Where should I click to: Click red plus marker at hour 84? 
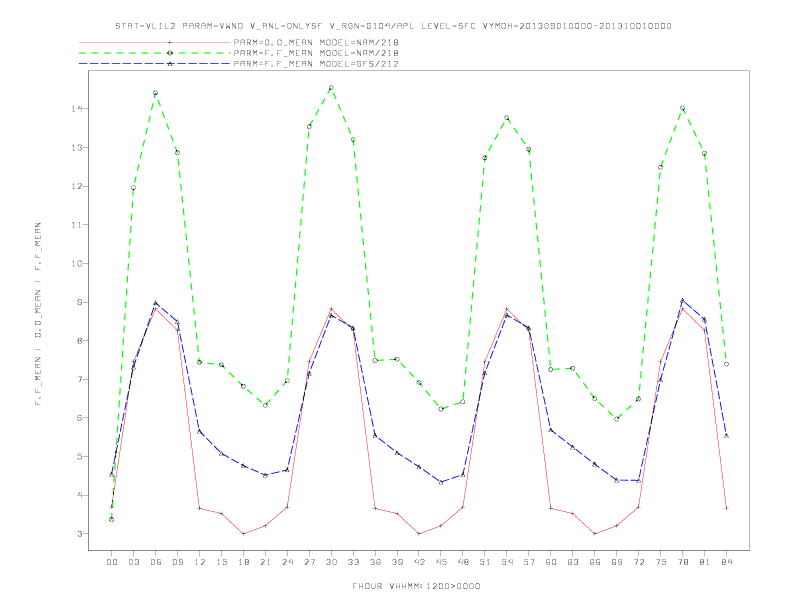(x=726, y=508)
